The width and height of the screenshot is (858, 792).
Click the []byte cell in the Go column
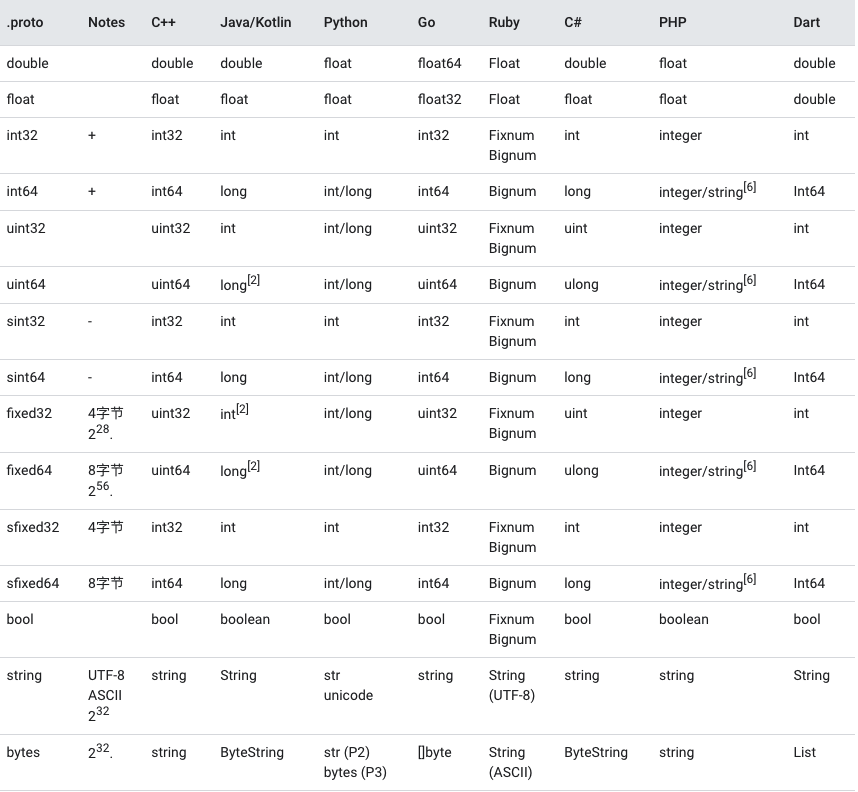coord(434,753)
